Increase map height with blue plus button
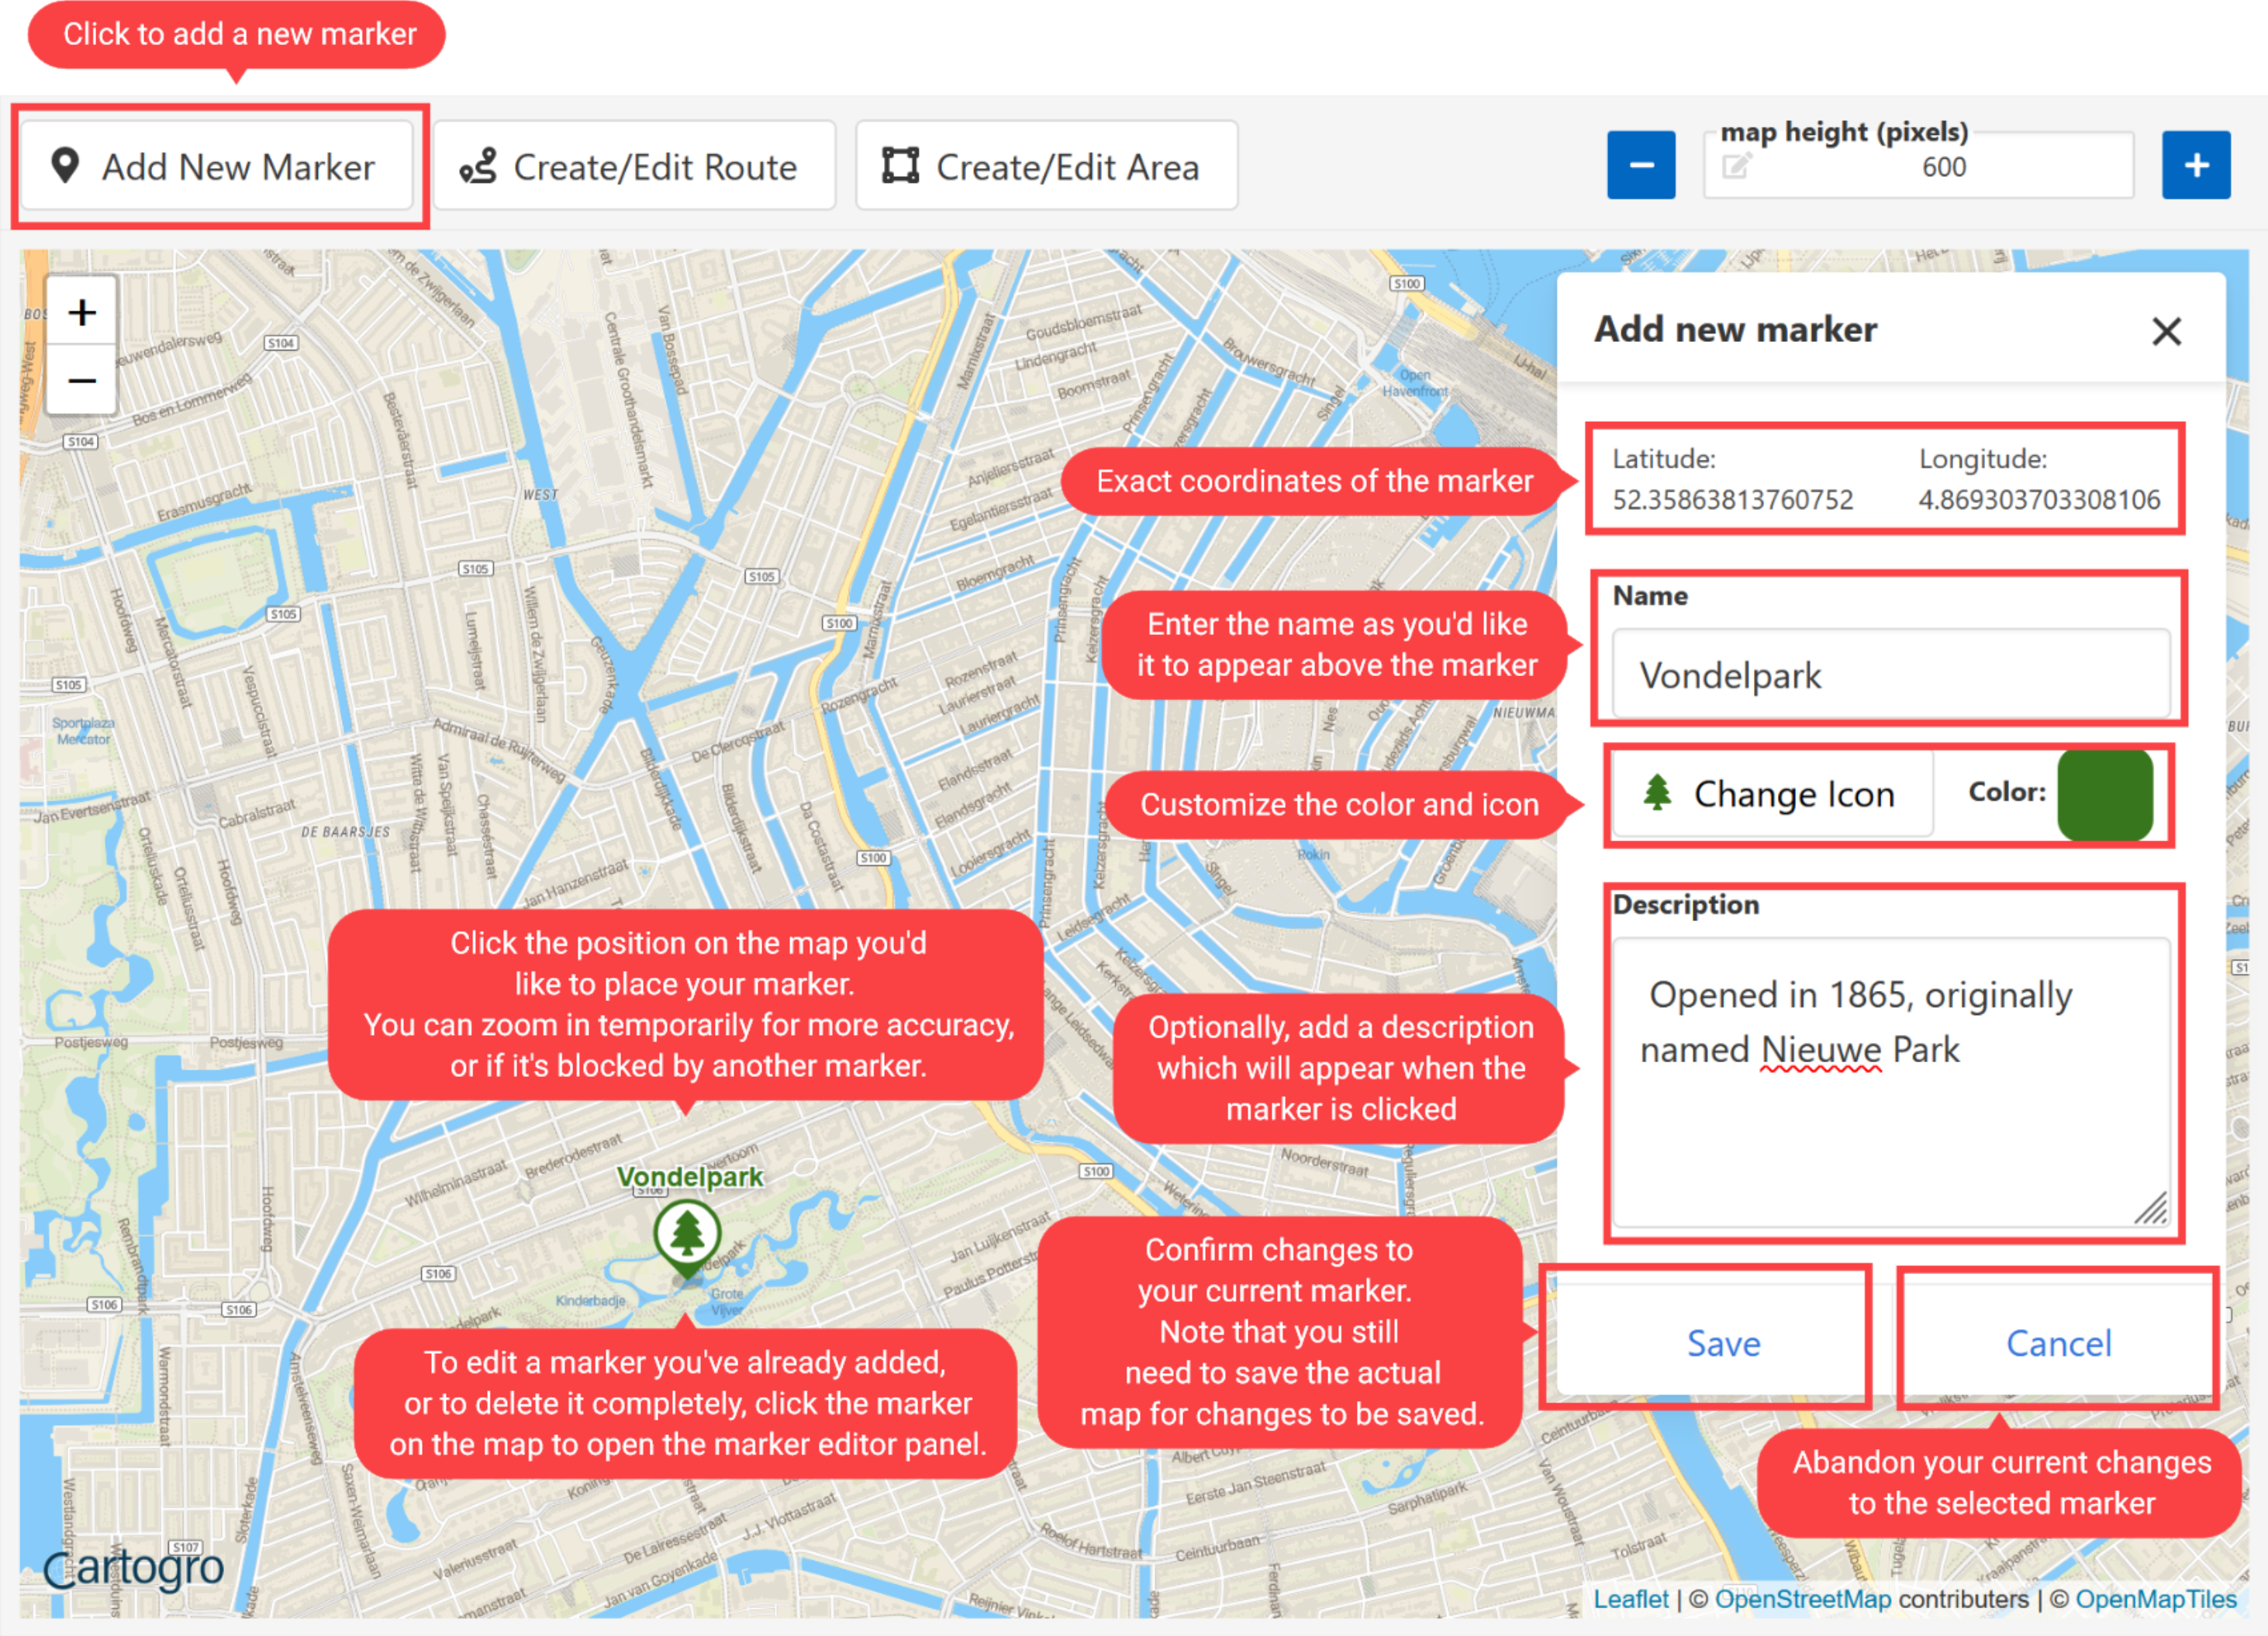The image size is (2268, 1636). [2195, 165]
